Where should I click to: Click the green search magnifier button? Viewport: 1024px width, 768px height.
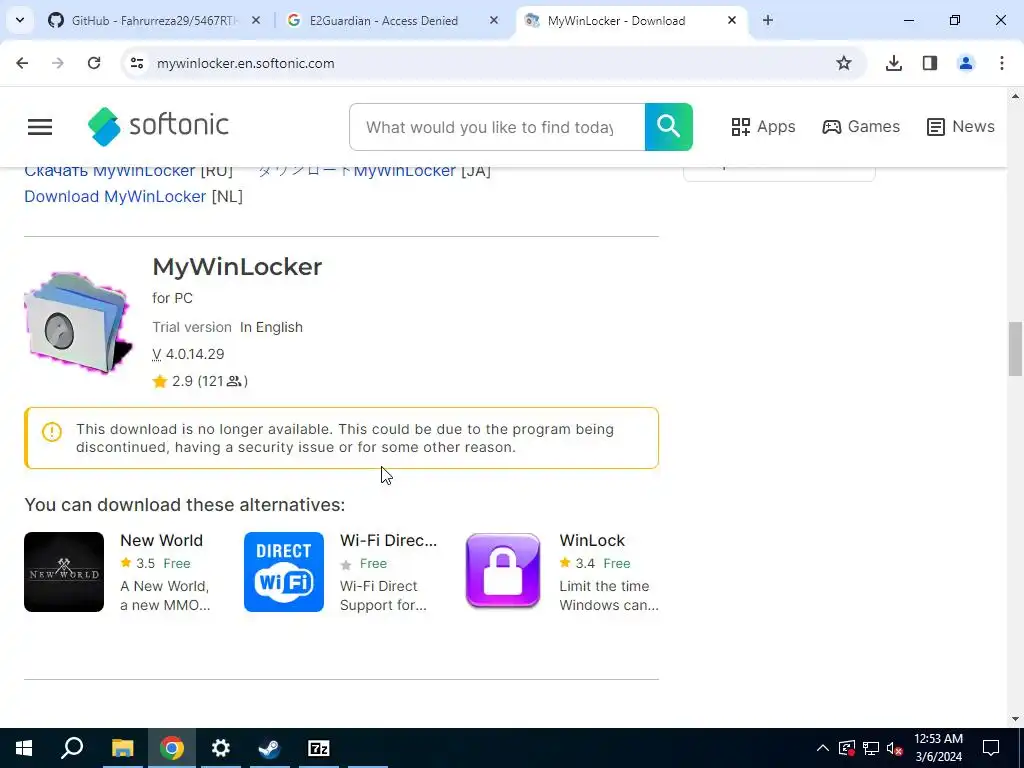pos(669,127)
